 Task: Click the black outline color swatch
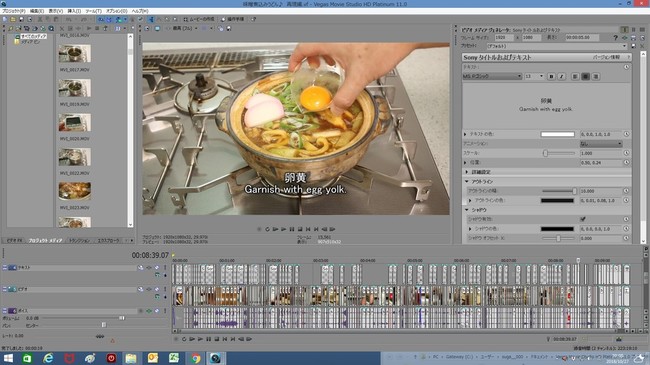tap(558, 201)
